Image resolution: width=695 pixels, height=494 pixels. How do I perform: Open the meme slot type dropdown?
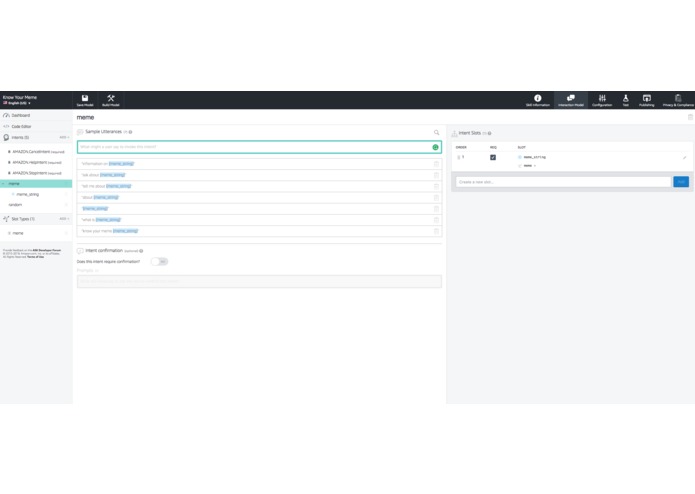530,166
